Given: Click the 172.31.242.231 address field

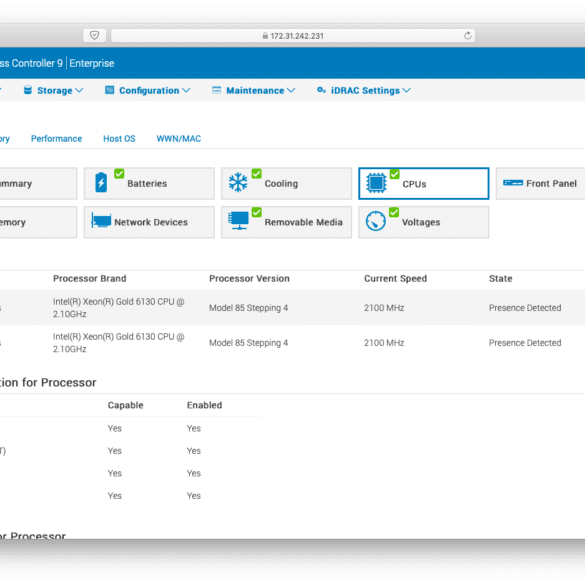Looking at the screenshot, I should pyautogui.click(x=293, y=35).
